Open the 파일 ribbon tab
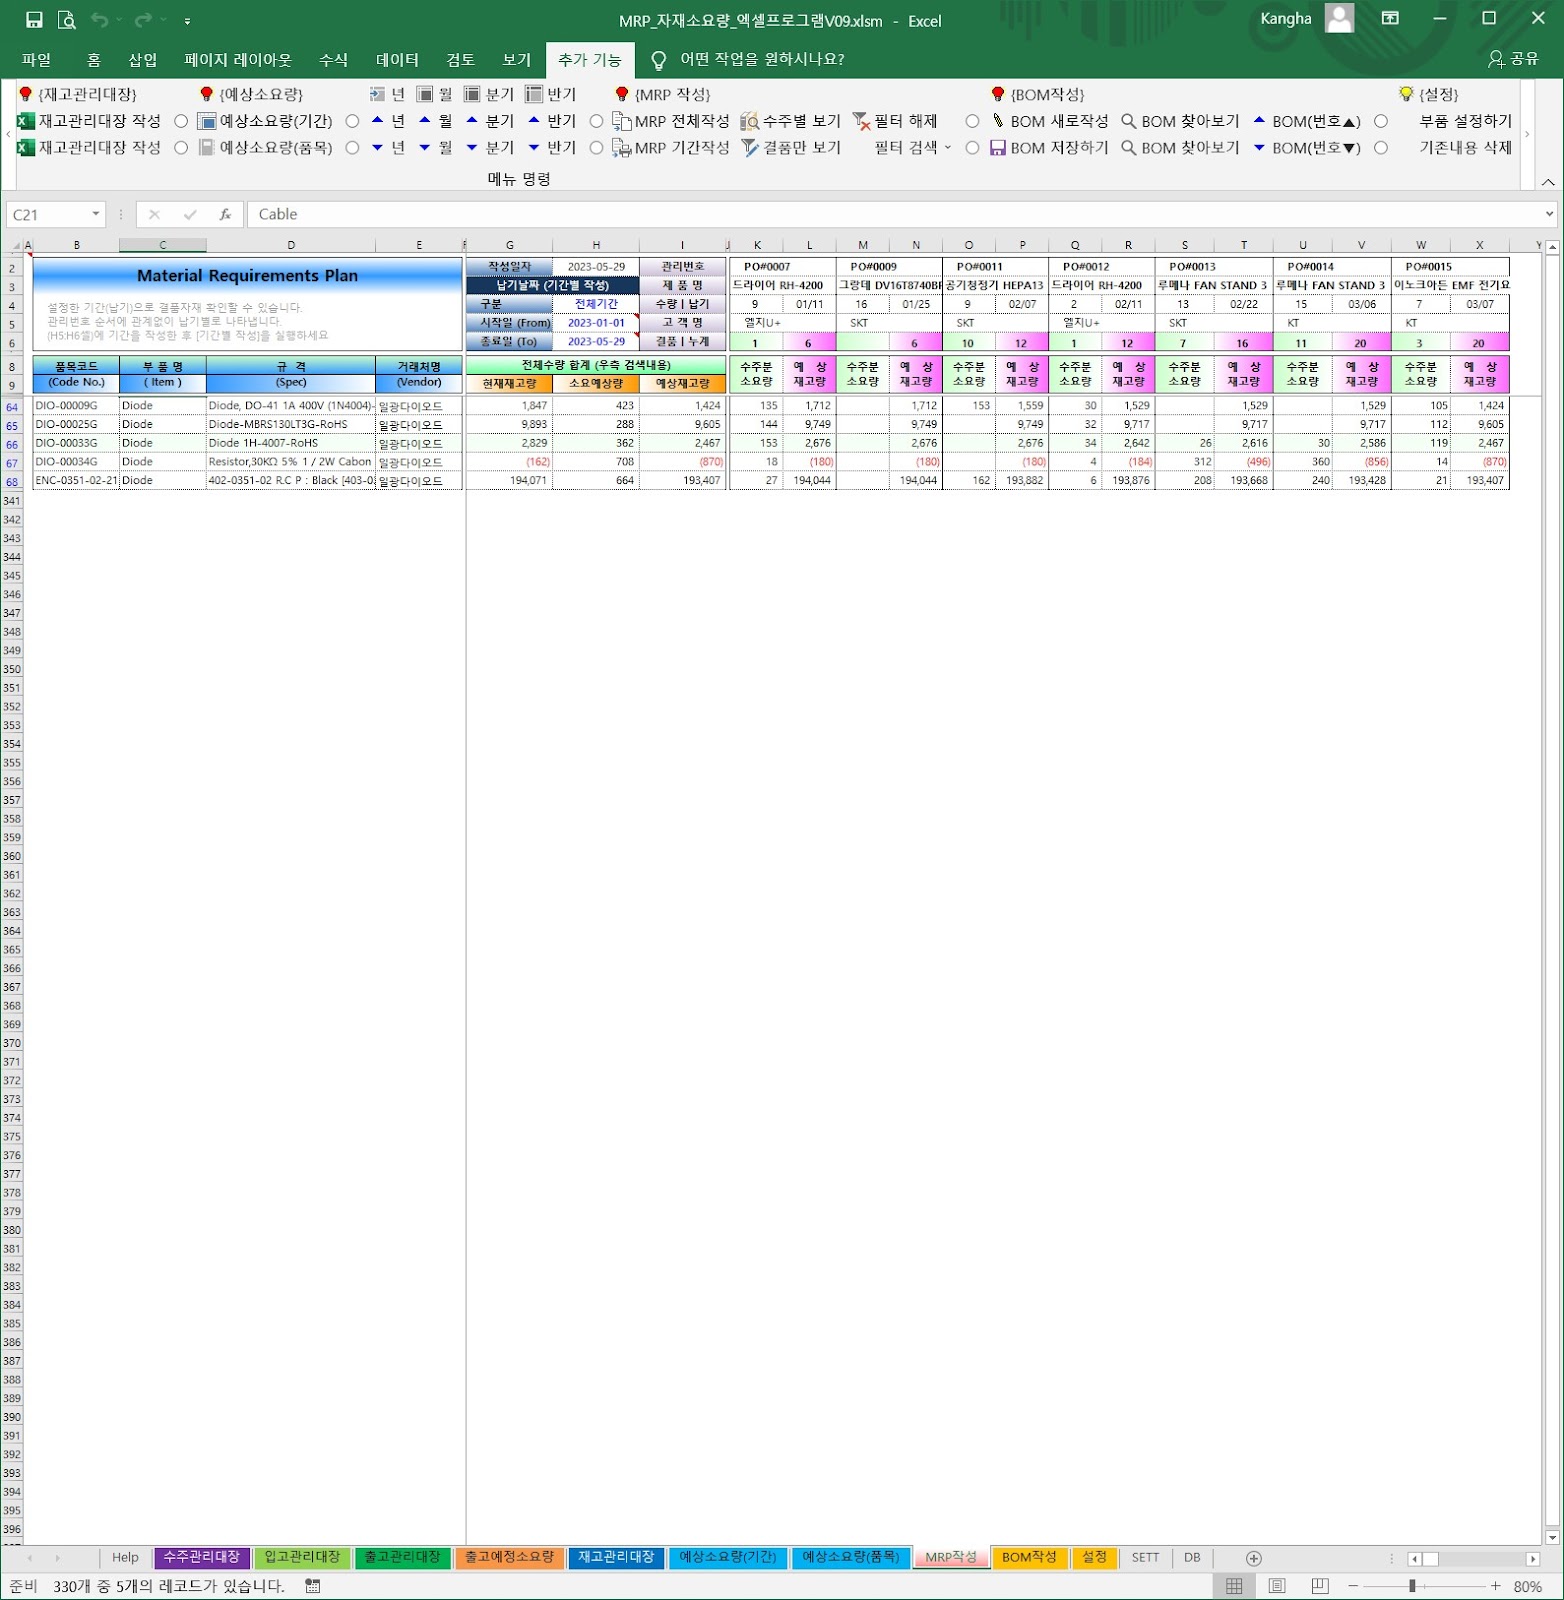This screenshot has height=1600, width=1564. pyautogui.click(x=37, y=60)
